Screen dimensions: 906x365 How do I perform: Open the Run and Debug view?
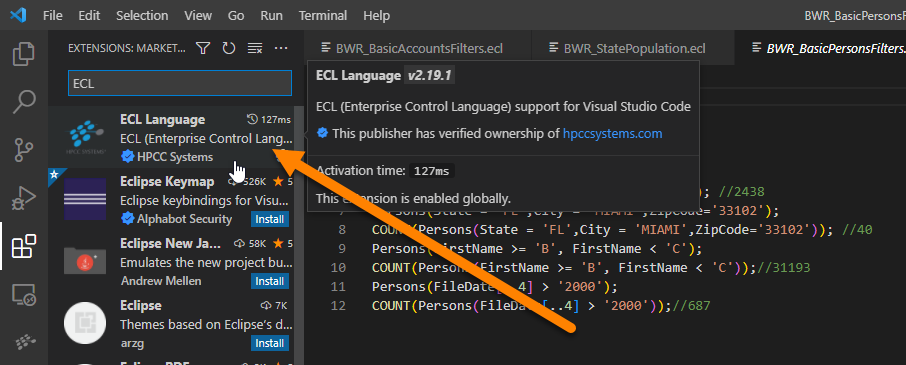click(x=24, y=200)
